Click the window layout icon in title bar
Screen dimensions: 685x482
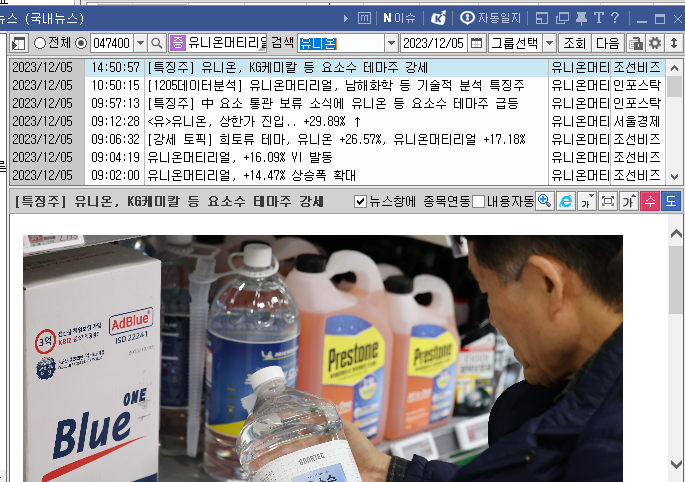click(x=542, y=18)
